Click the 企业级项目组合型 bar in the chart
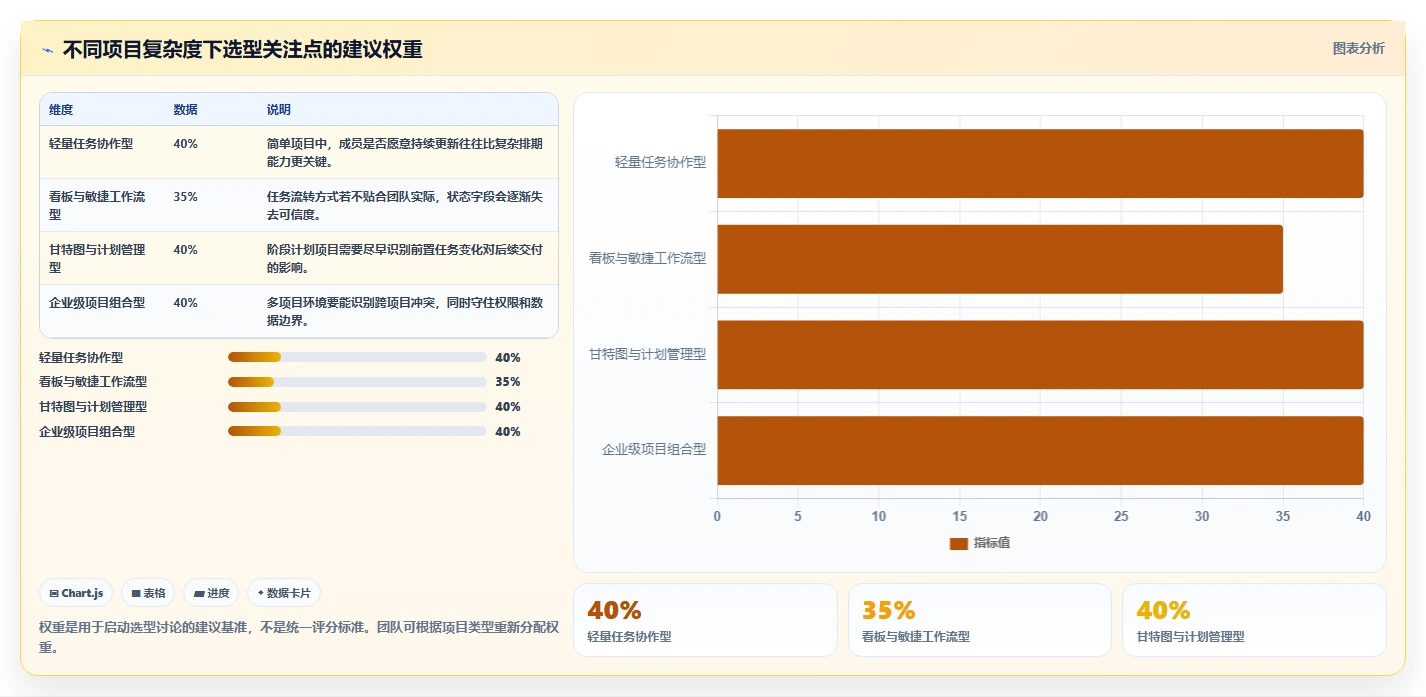 click(x=1040, y=450)
